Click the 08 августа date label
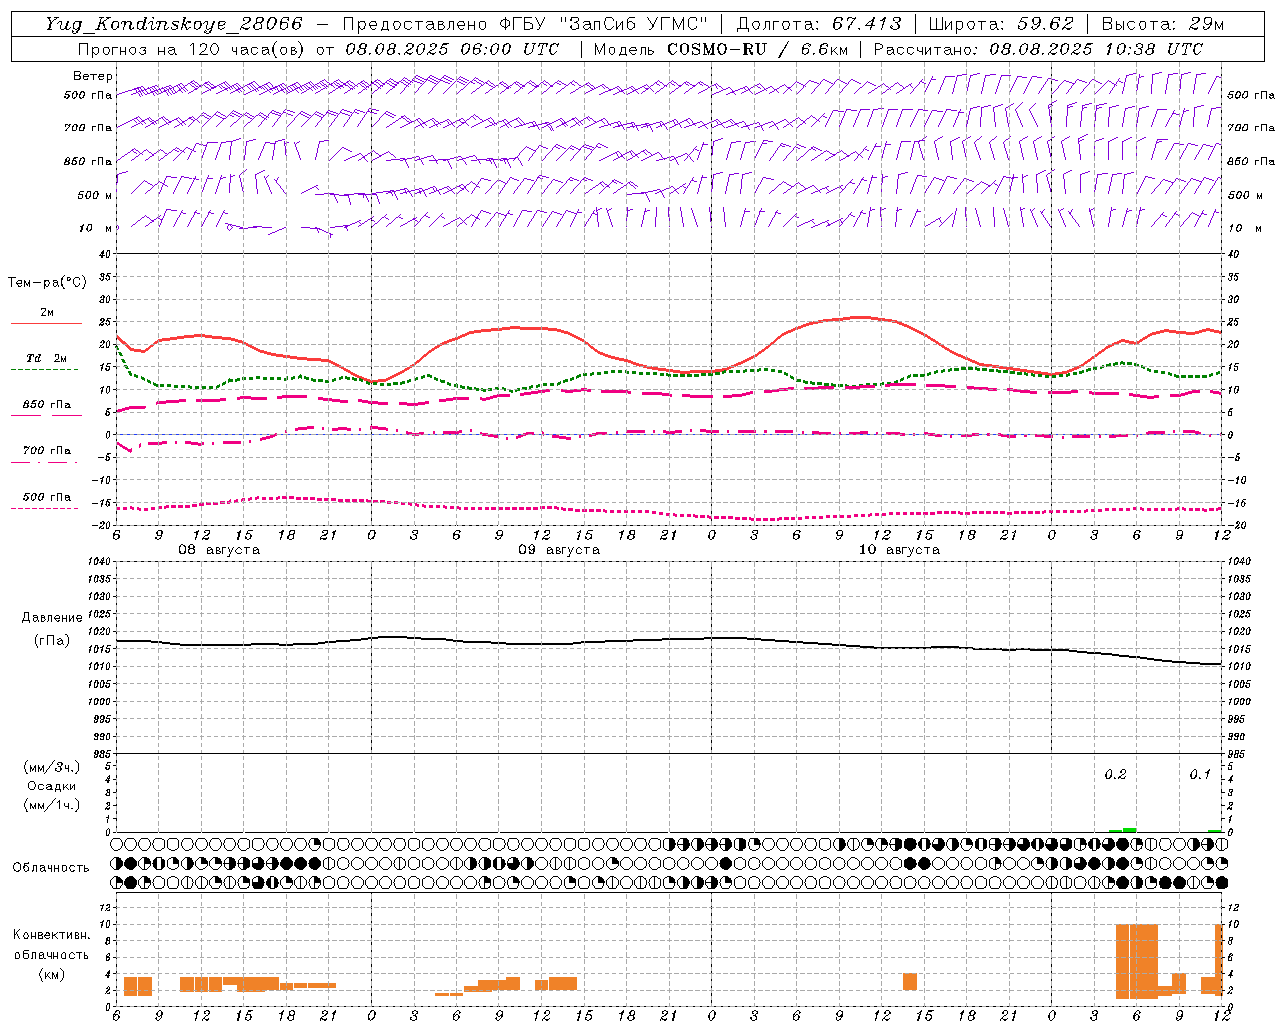The image size is (1280, 1024). [x=219, y=550]
